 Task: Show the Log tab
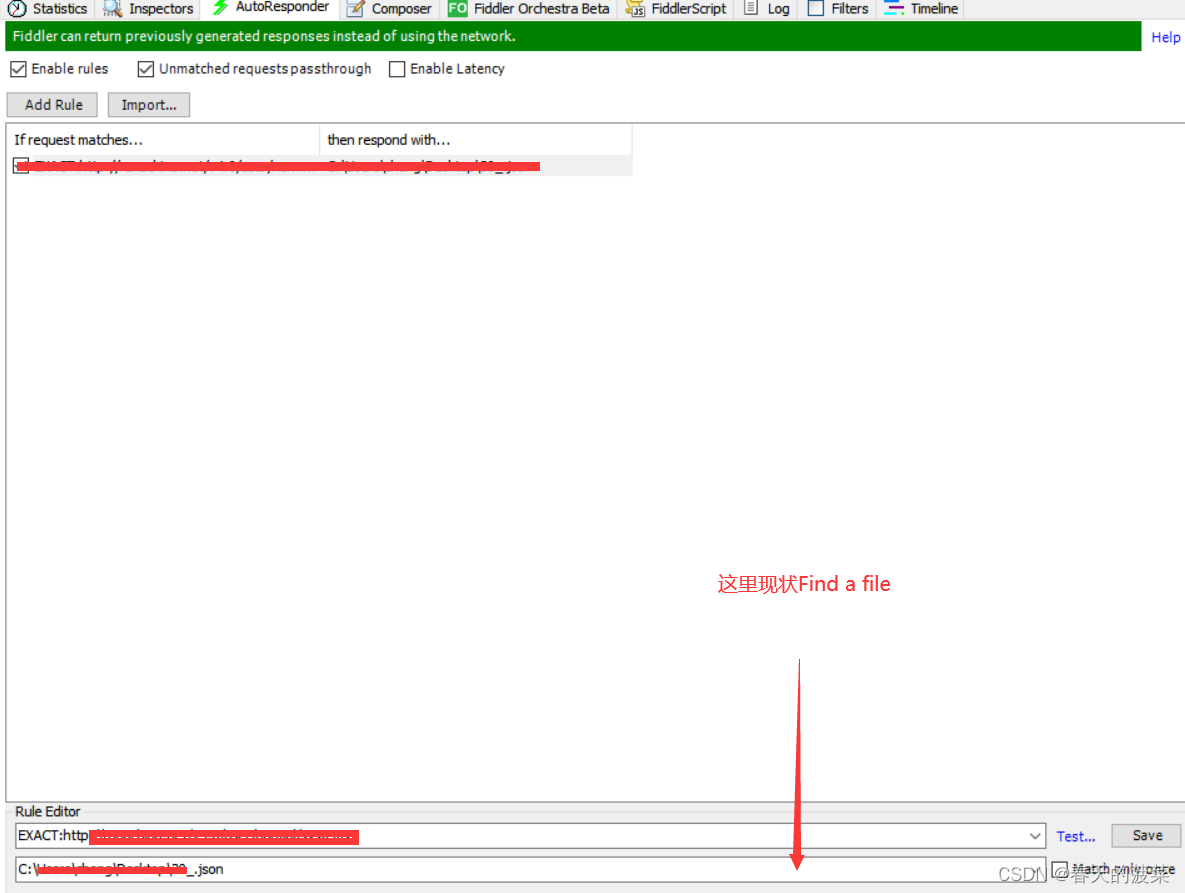[767, 9]
